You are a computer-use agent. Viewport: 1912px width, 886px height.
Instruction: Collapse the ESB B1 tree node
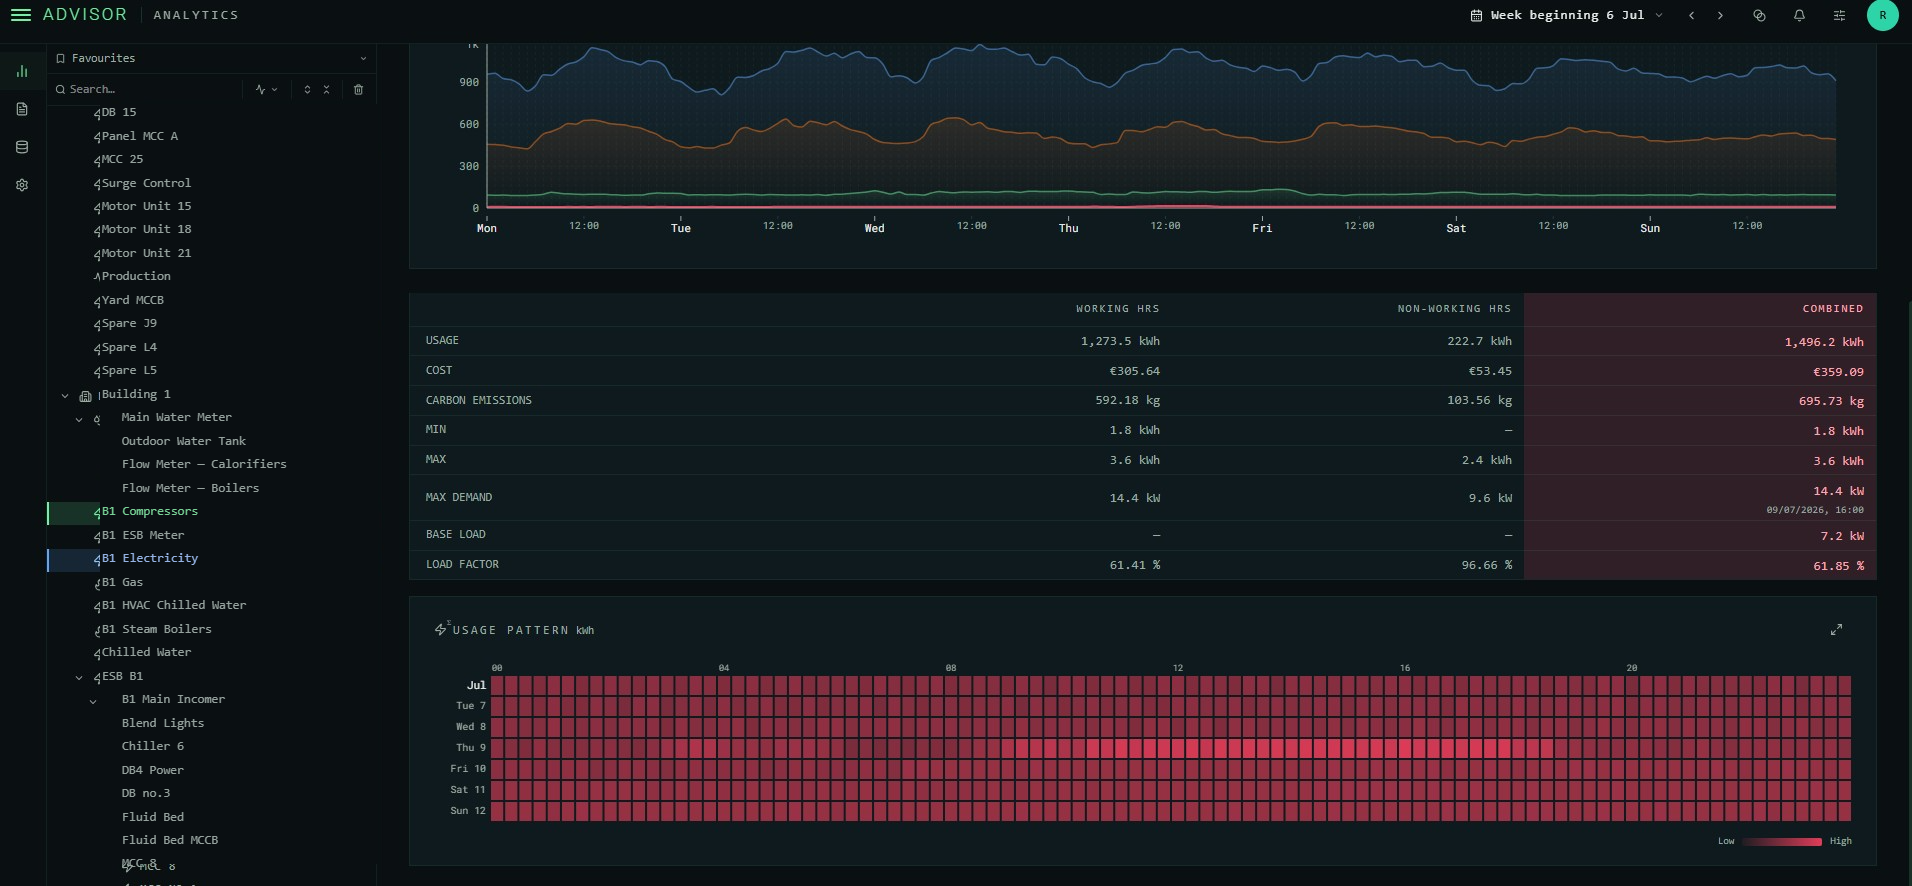click(79, 678)
